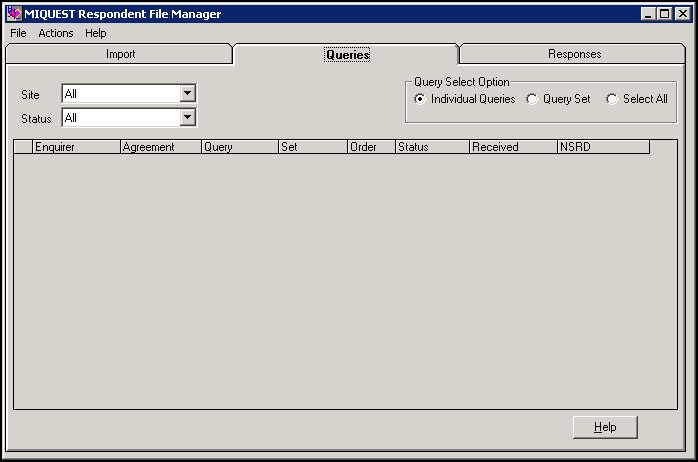
Task: Sort by the Query column header
Action: tap(239, 147)
